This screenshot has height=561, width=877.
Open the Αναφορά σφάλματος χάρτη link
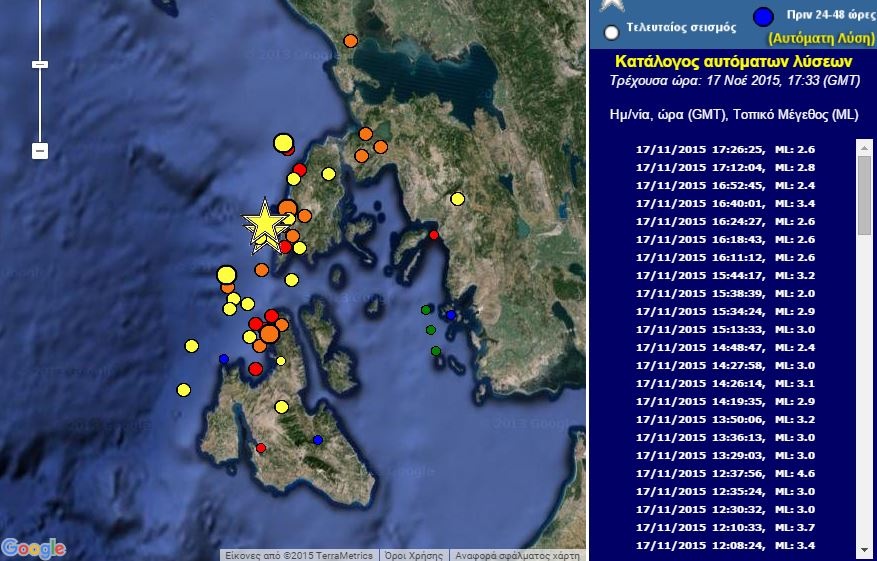coord(517,555)
